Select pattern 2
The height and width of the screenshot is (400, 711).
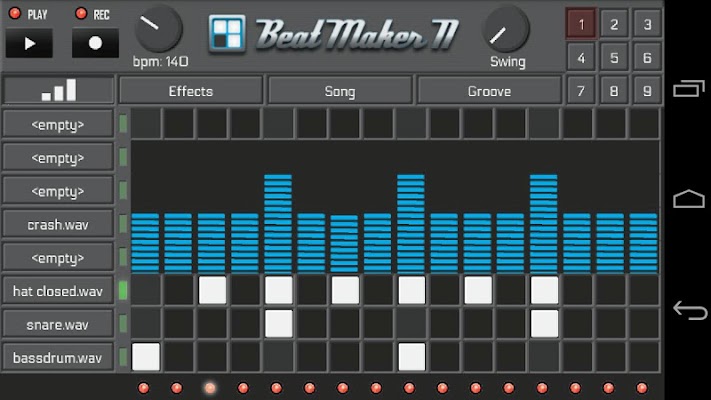coord(614,24)
